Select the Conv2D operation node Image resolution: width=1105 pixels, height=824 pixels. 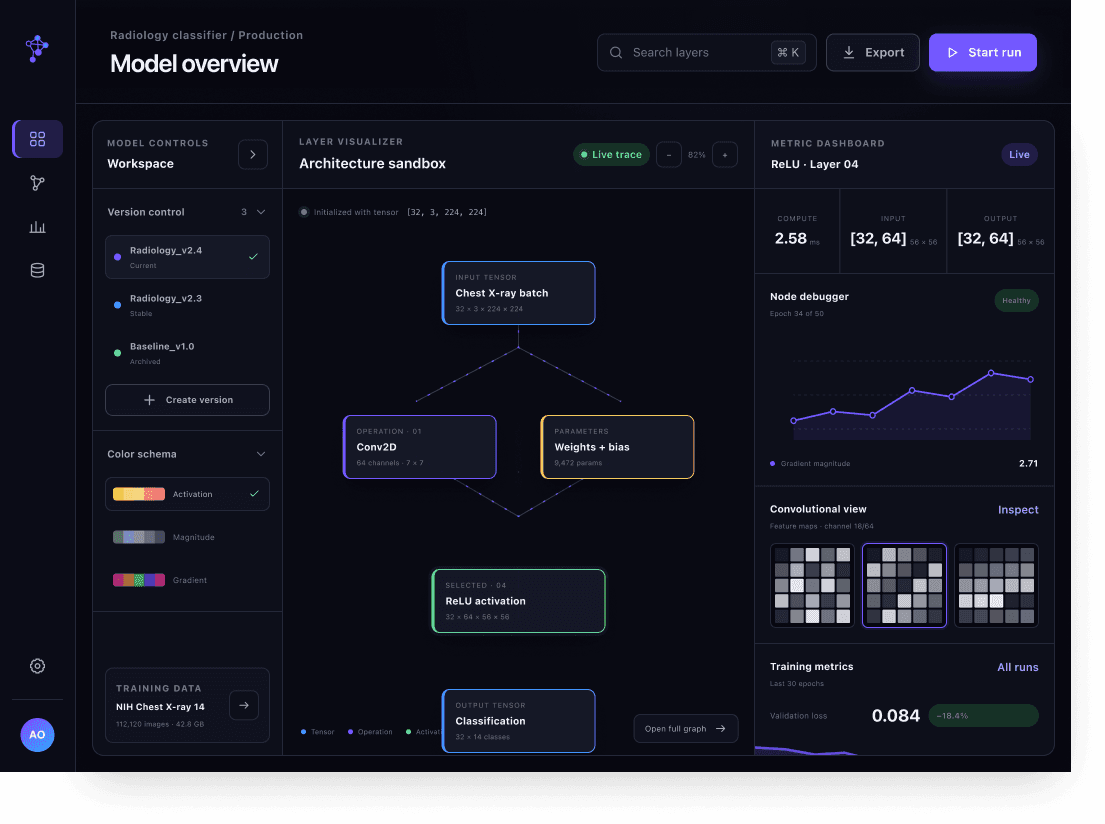419,447
